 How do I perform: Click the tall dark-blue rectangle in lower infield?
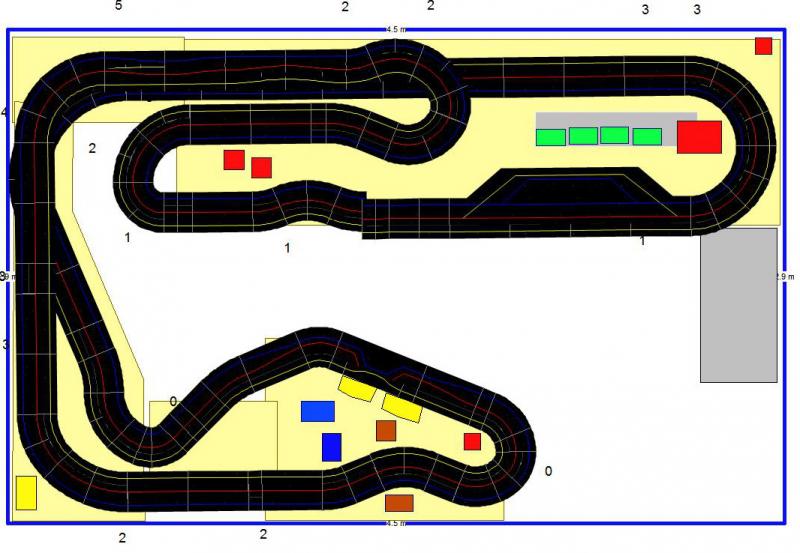(x=331, y=447)
